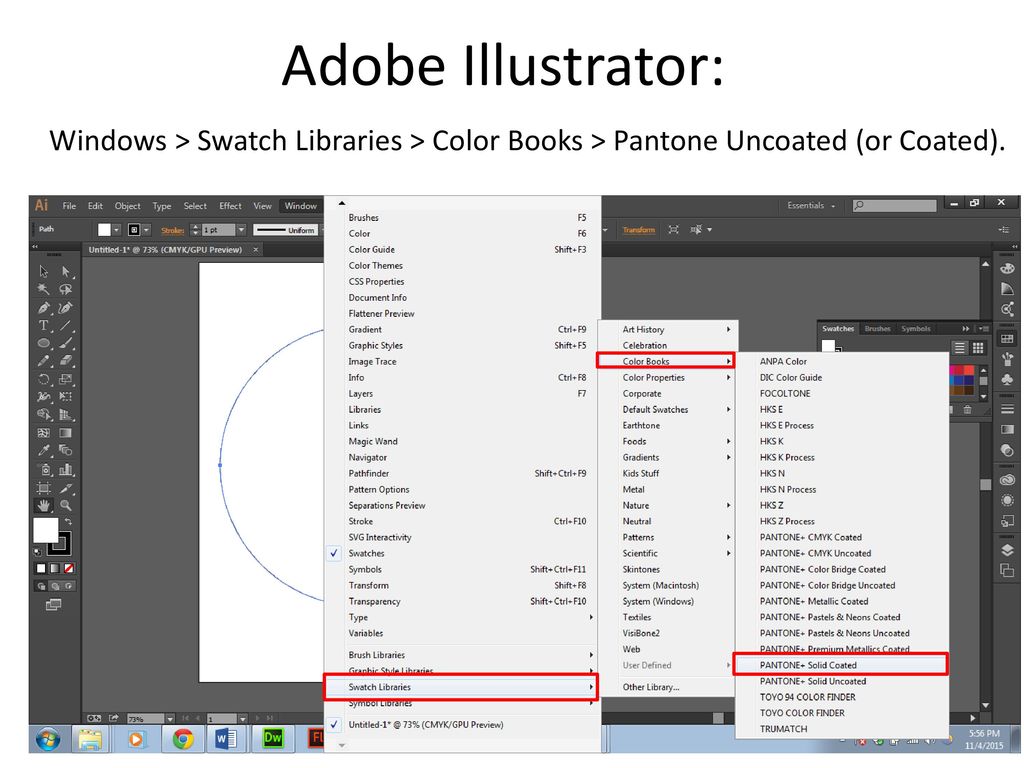This screenshot has height=768, width=1024.
Task: Expand the Type submenu
Action: tap(463, 617)
